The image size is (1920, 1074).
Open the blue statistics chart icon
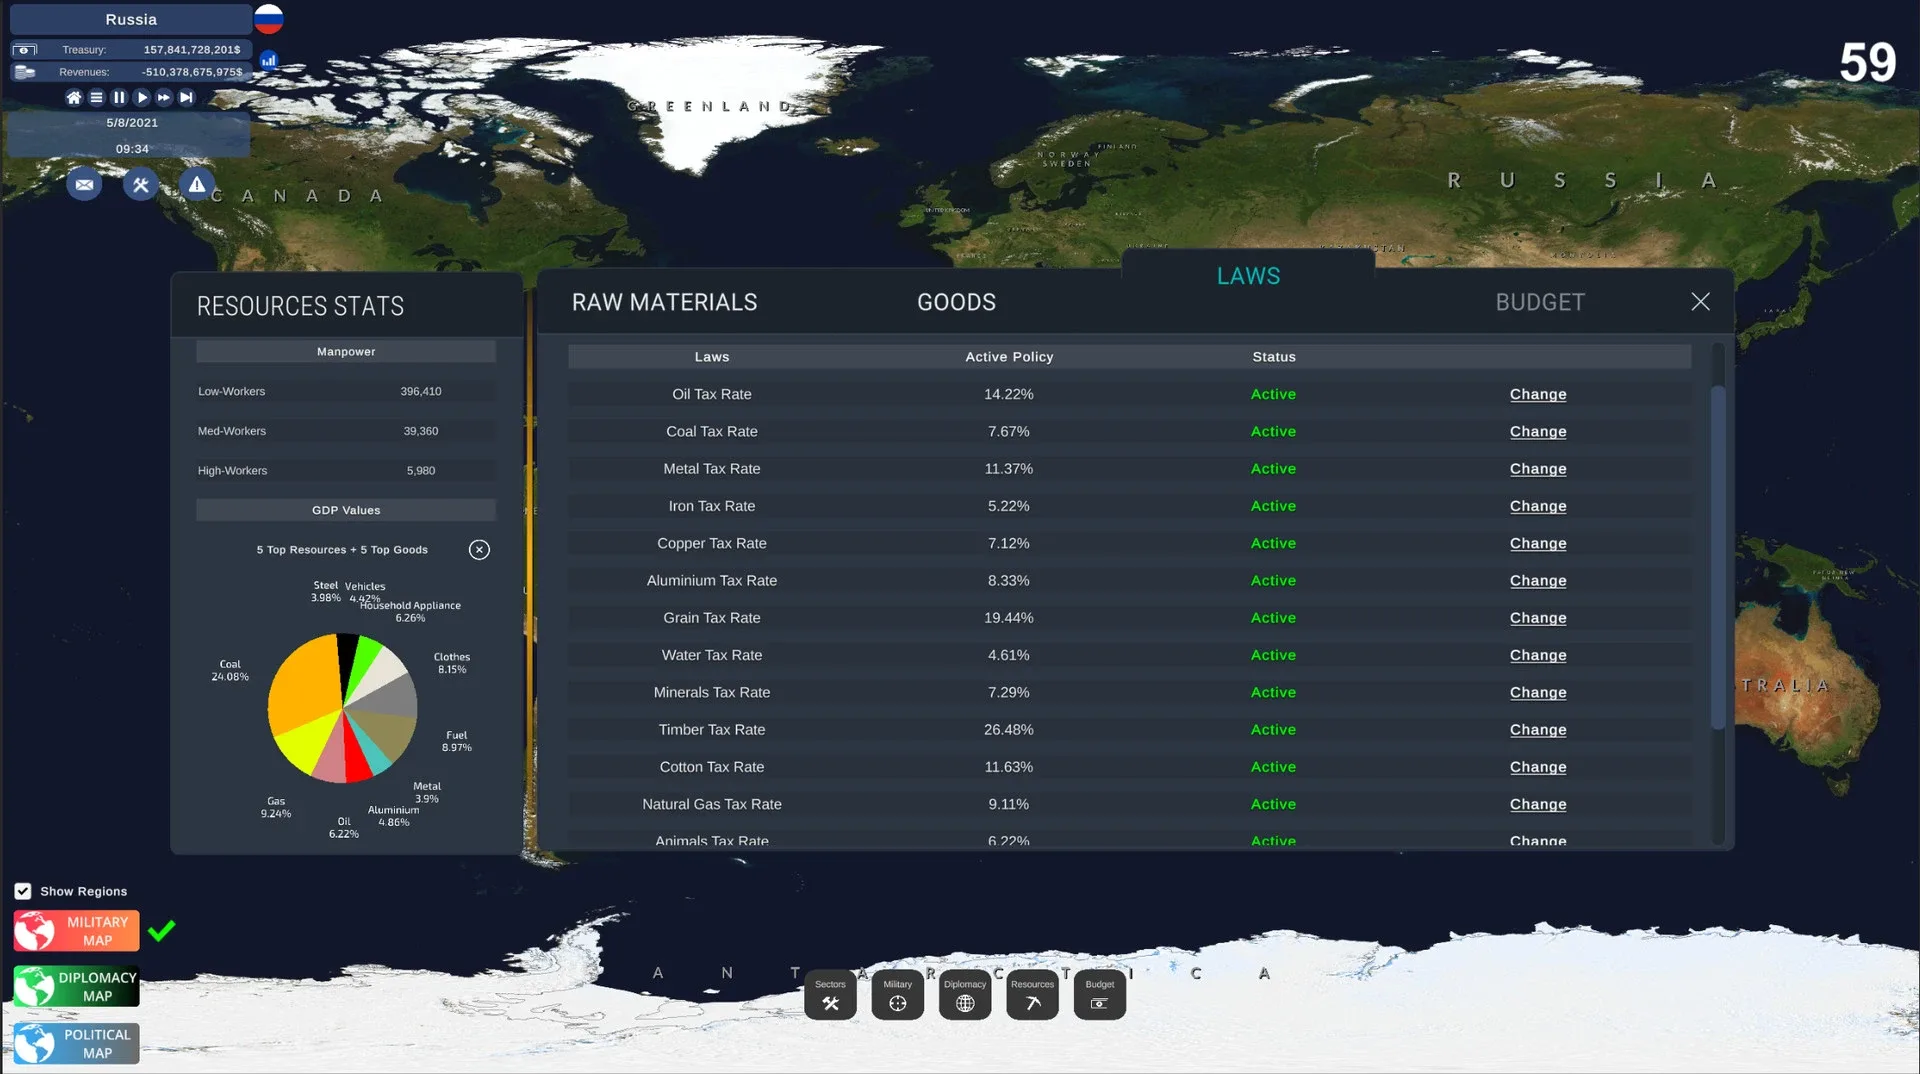(268, 60)
